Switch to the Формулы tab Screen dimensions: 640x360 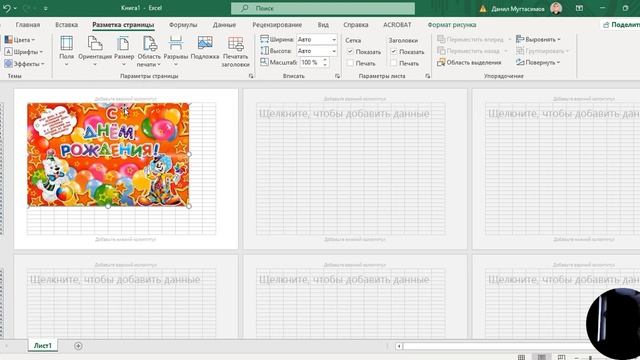[183, 25]
